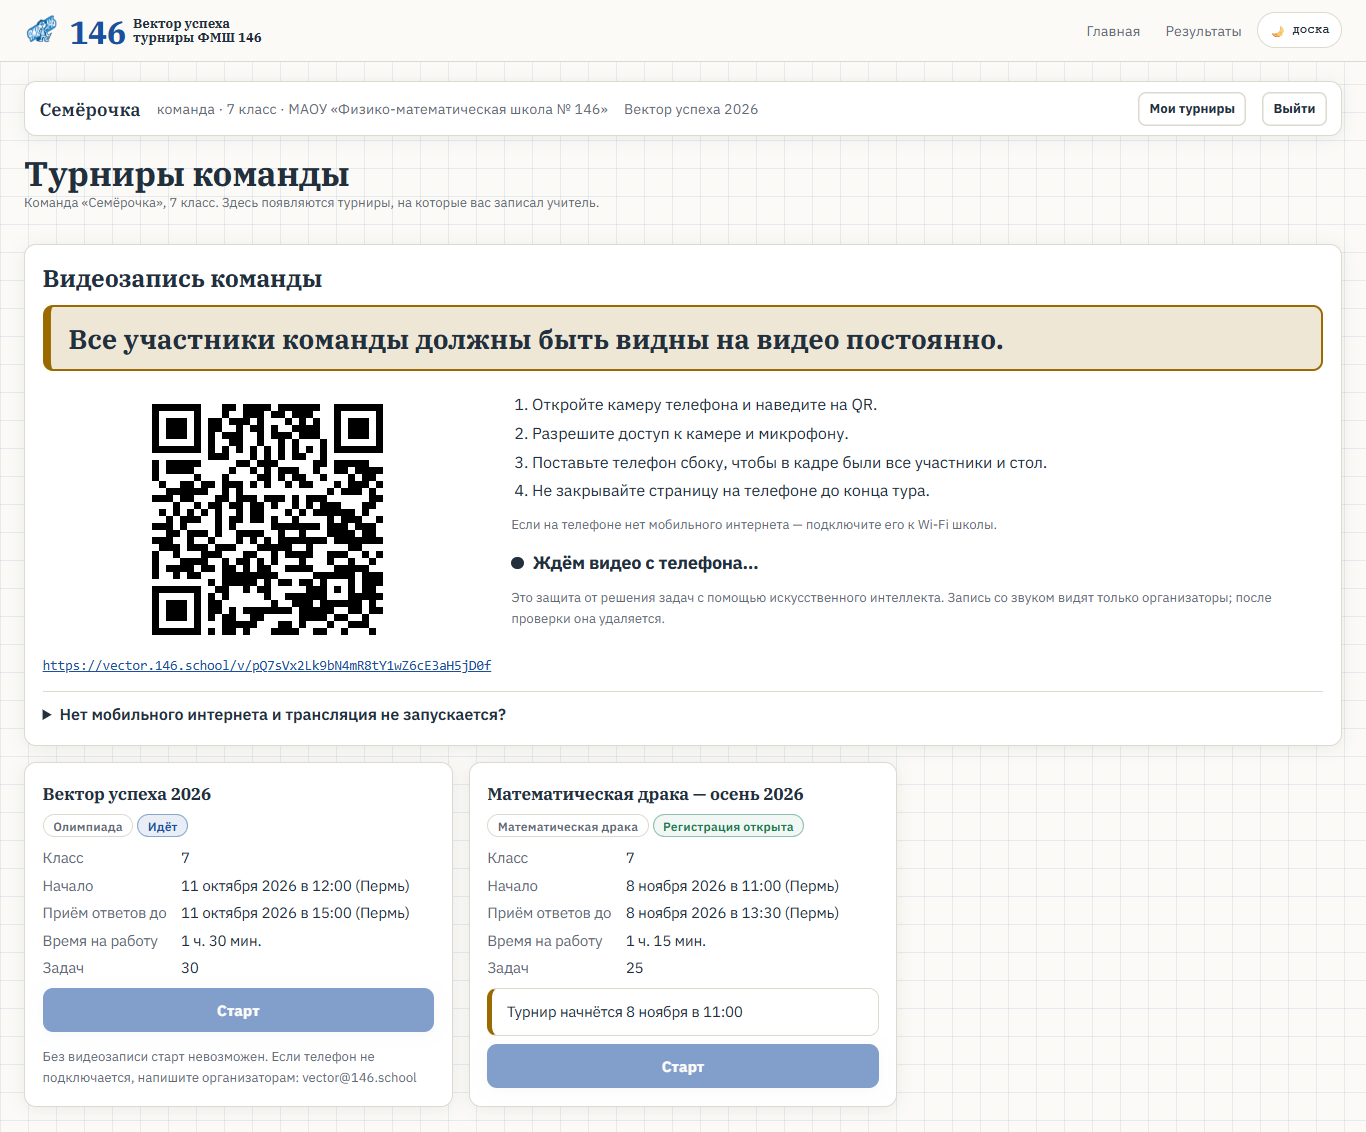Click the «1 ч. 30 мин.» duration value

coord(221,941)
